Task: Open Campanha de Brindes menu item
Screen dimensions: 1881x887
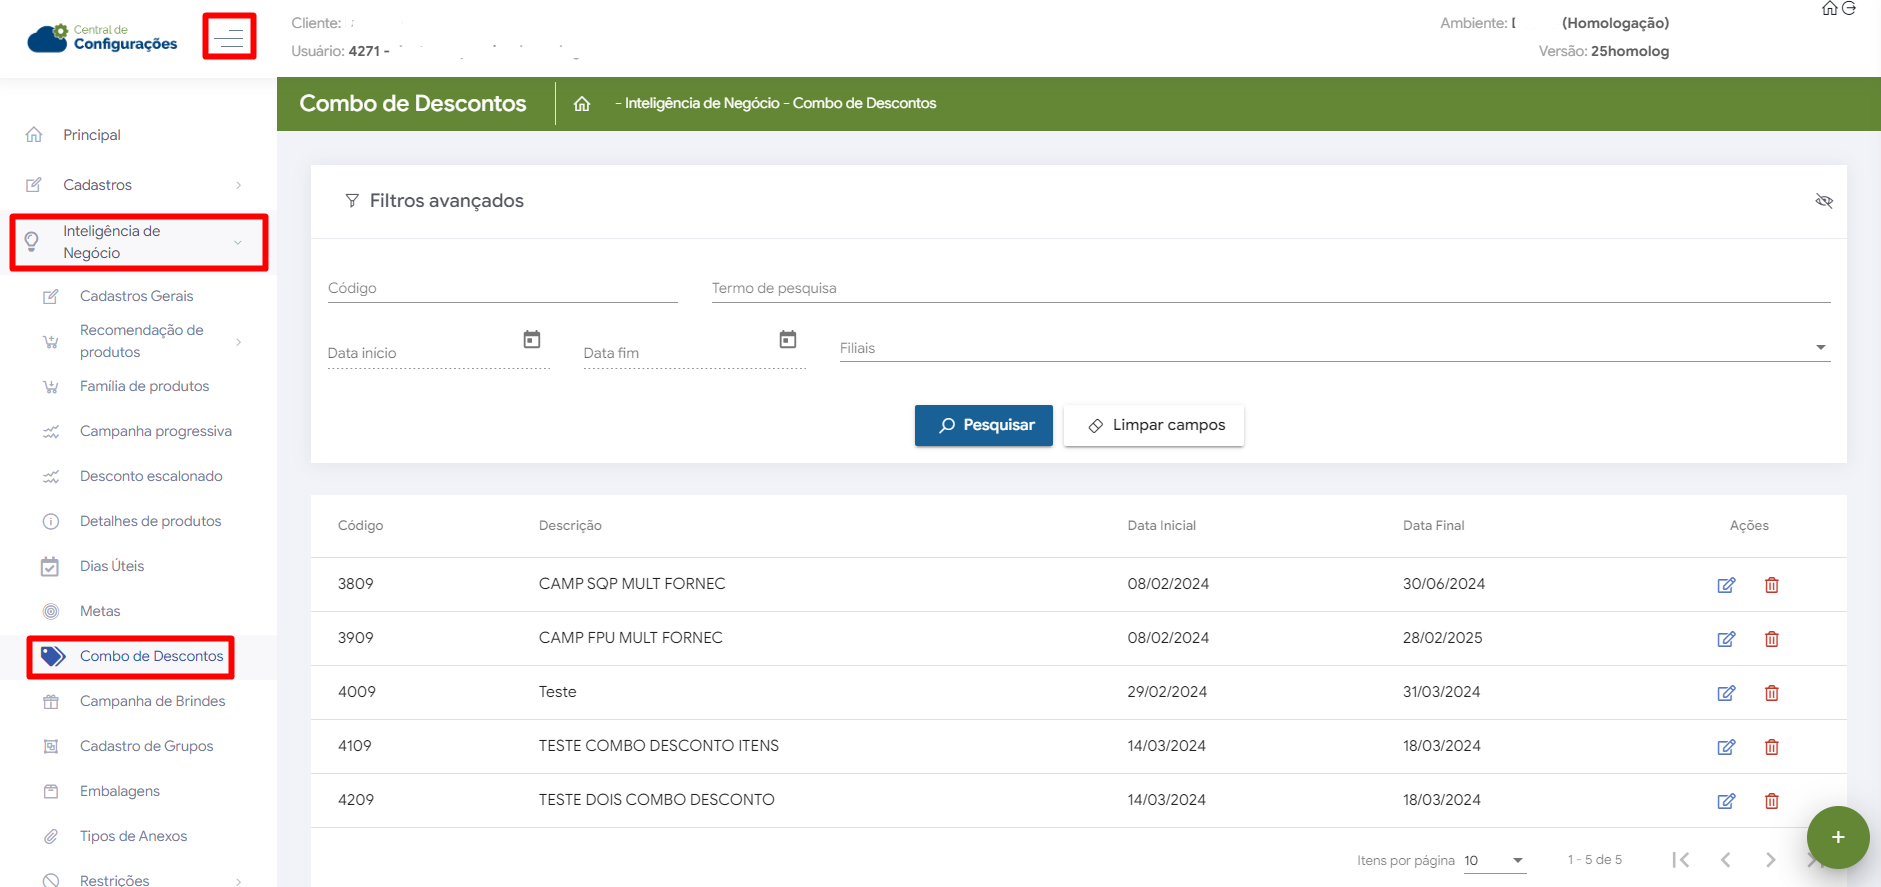Action: pyautogui.click(x=152, y=701)
